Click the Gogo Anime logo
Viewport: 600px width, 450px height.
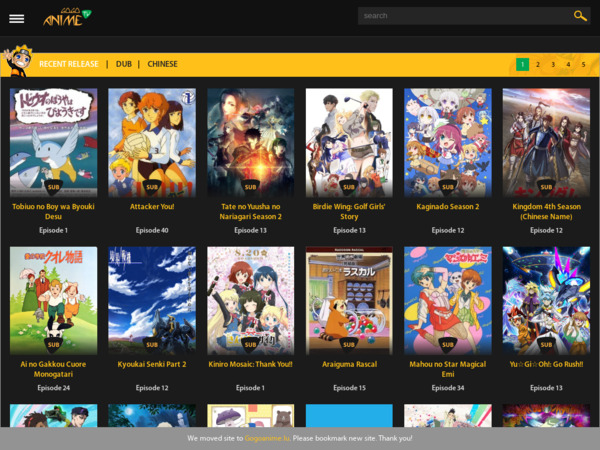67,17
